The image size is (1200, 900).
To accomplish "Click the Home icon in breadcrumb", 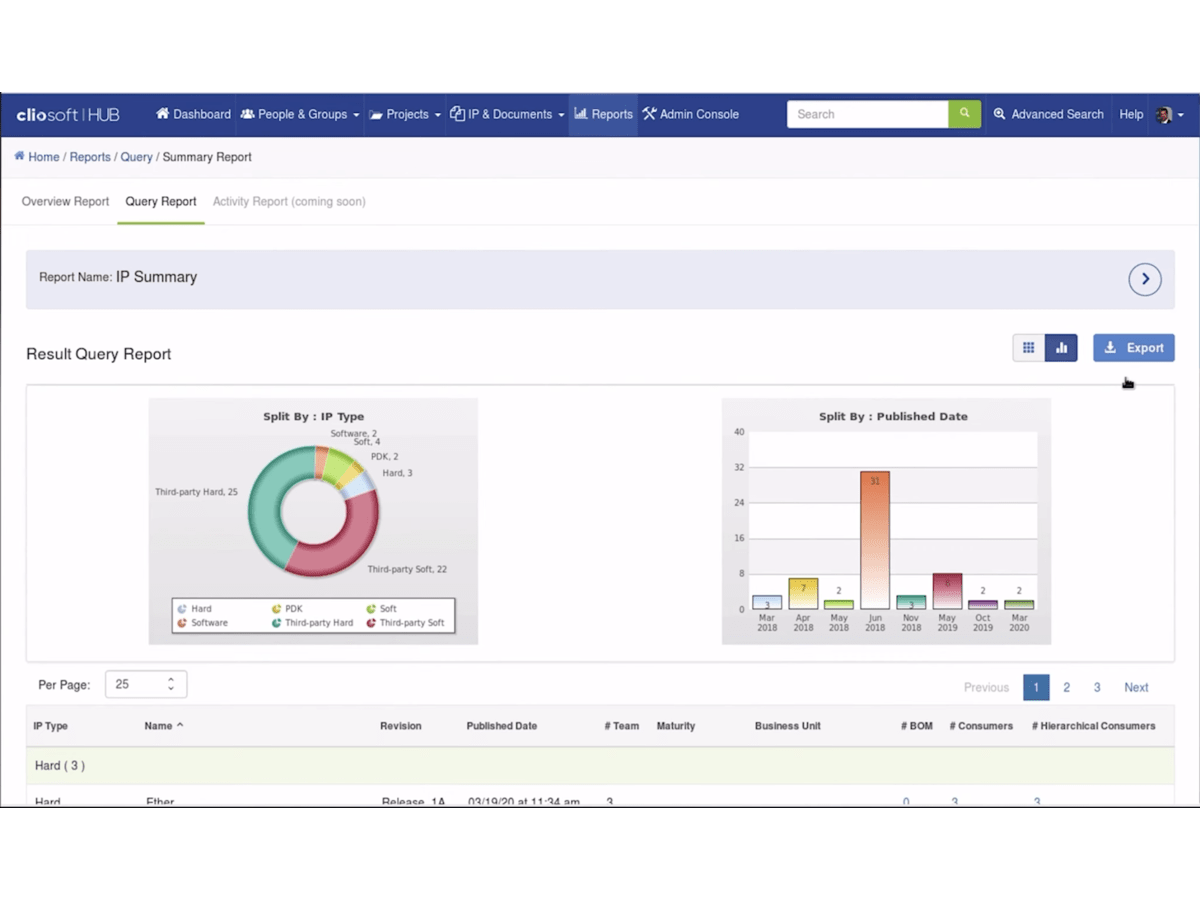I will pos(19,157).
